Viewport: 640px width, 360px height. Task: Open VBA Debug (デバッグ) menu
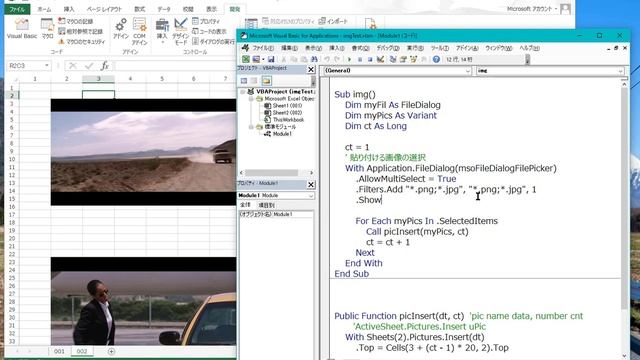pyautogui.click(x=388, y=48)
